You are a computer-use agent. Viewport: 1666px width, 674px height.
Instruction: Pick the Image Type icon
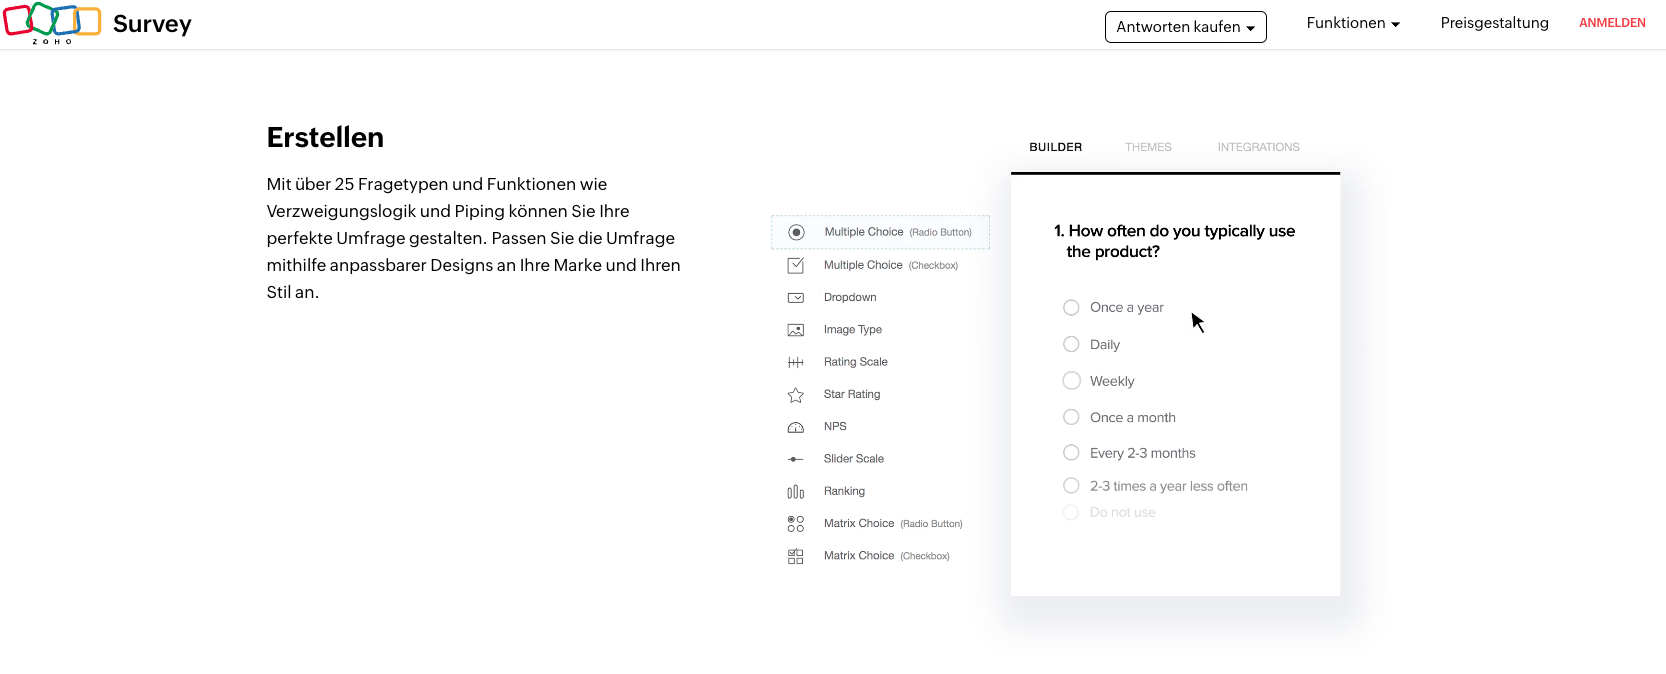point(796,330)
